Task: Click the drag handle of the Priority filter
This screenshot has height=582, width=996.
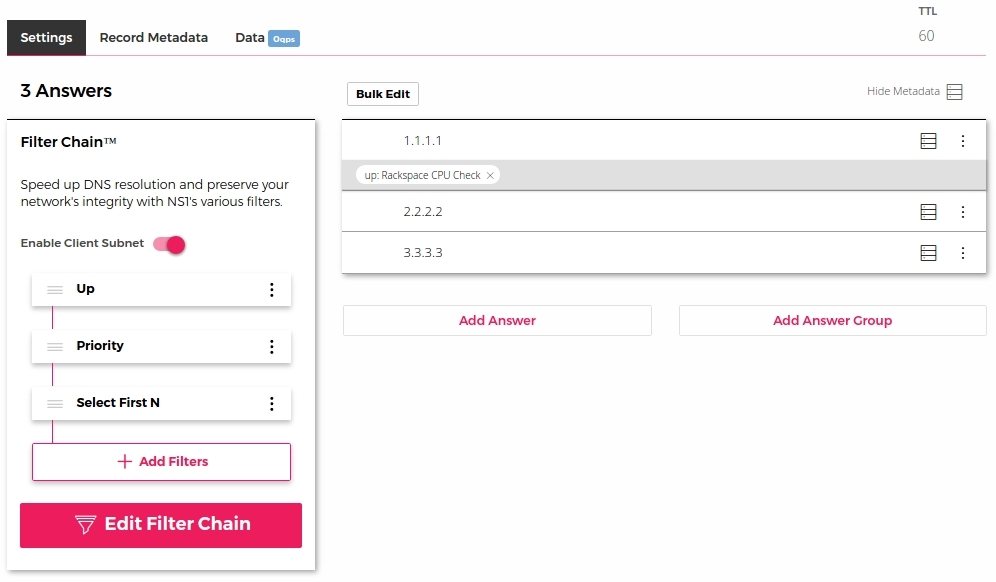Action: pos(55,346)
